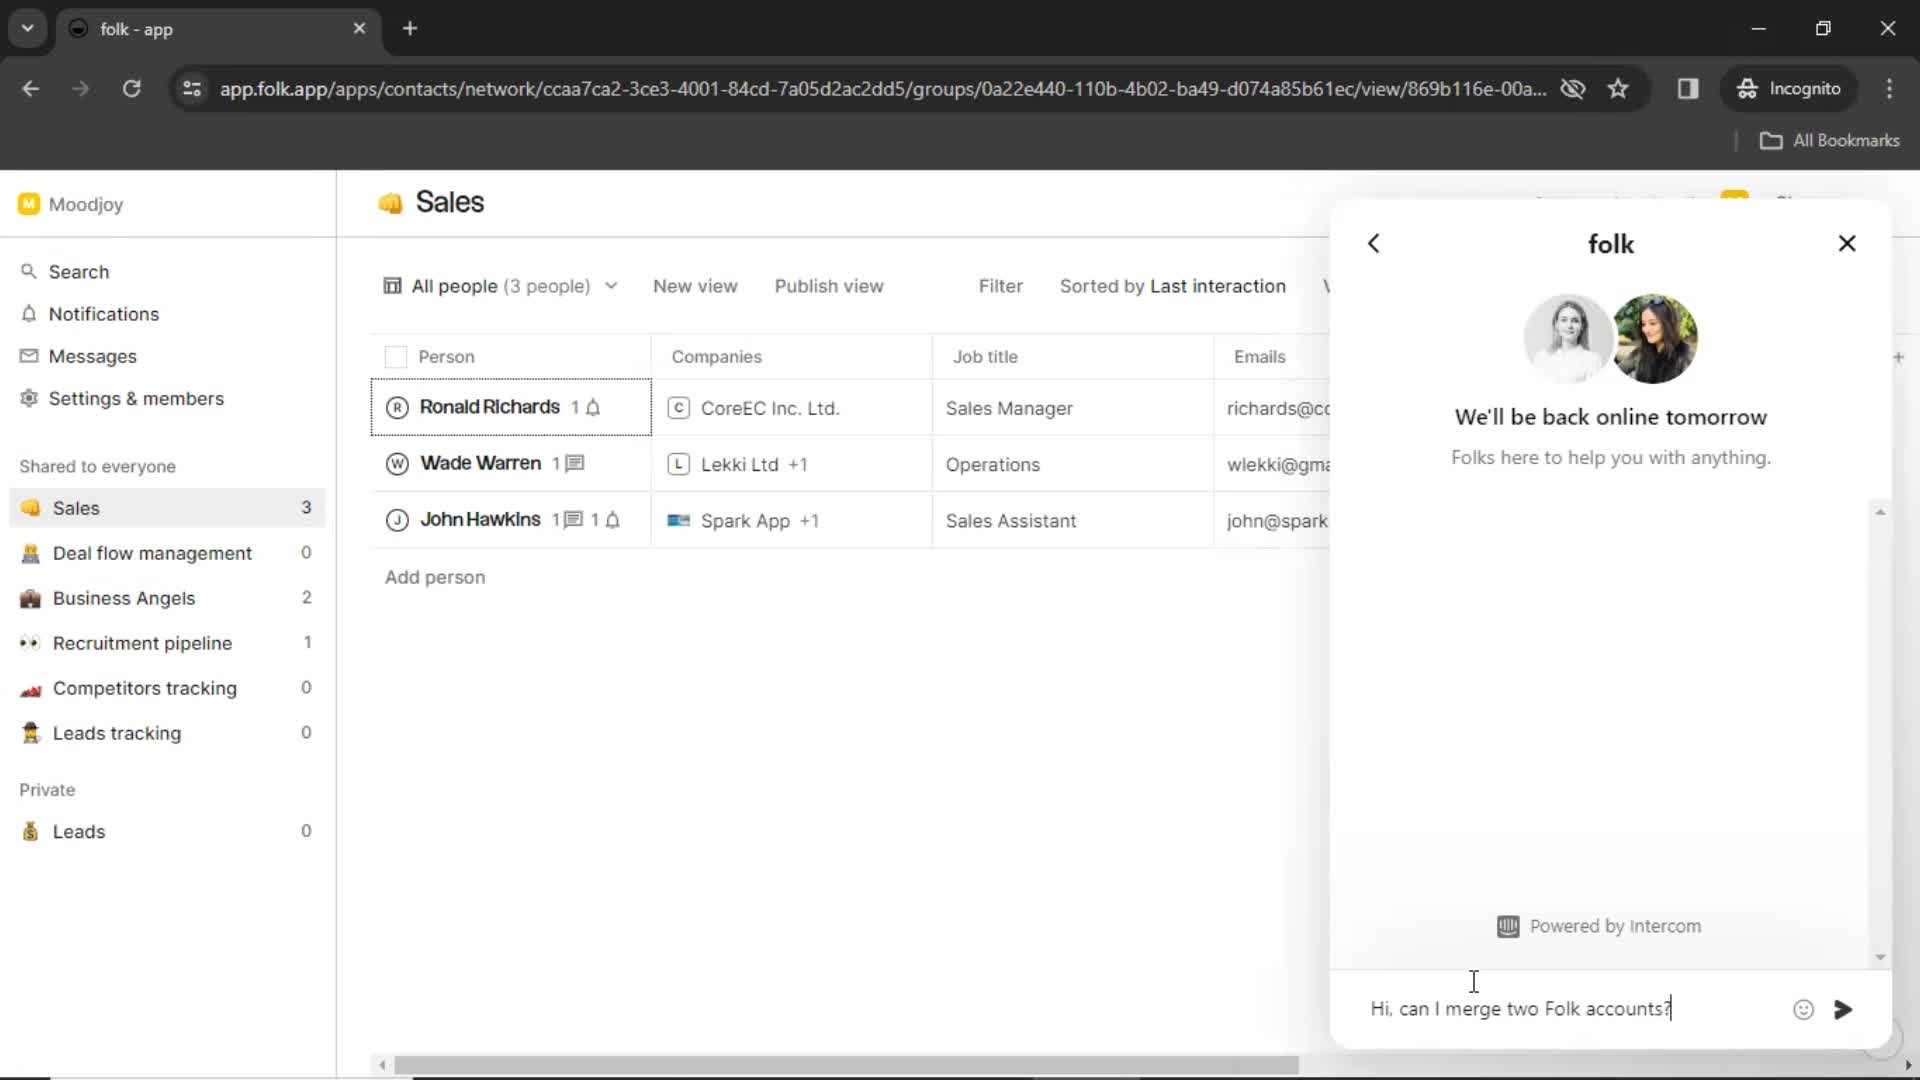The image size is (1920, 1080).
Task: Click Ronald Richards reminder bell icon
Action: (x=593, y=407)
